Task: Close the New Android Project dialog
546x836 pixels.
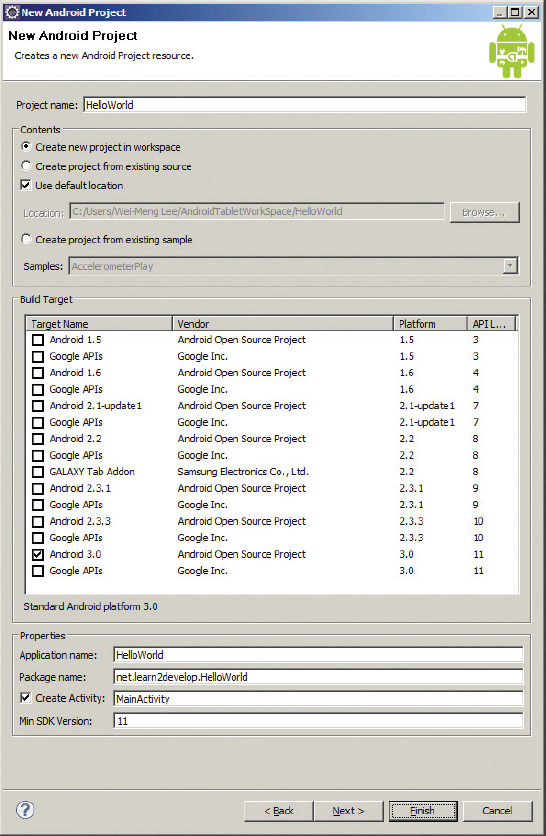Action: (x=532, y=12)
